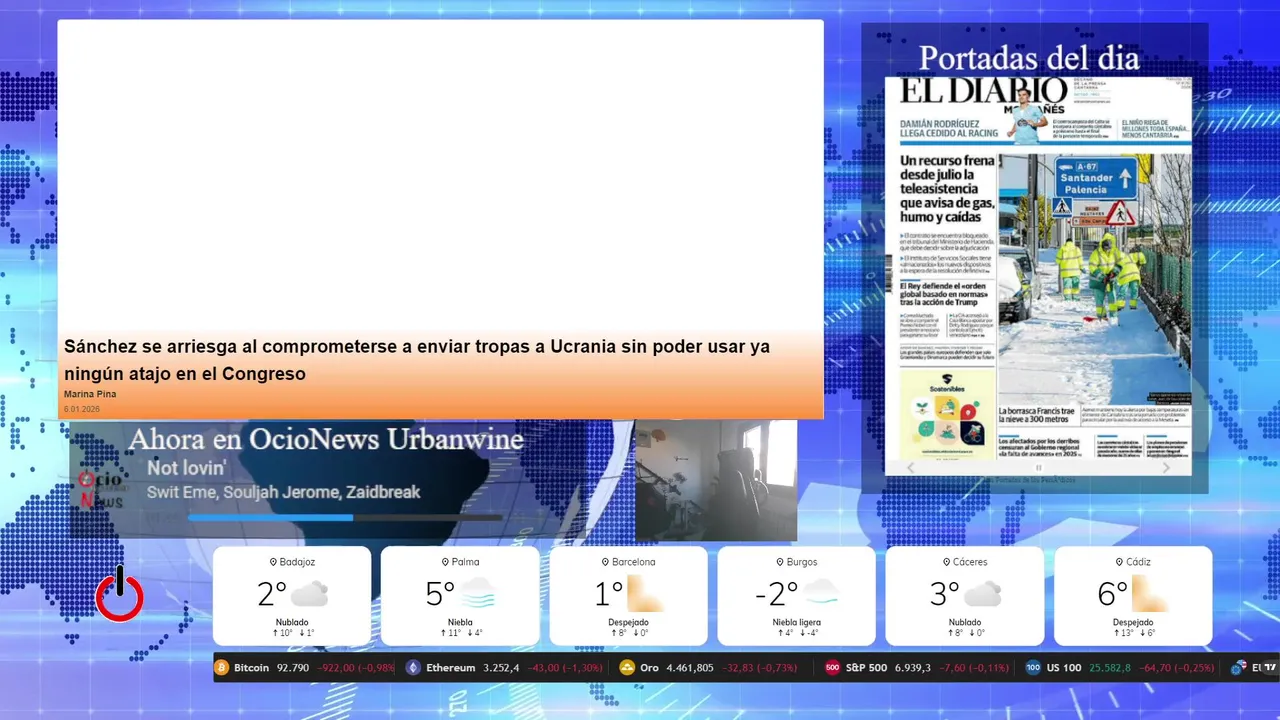Screen dimensions: 1280x720
Task: Click Barcelona temperature 1°
Action: 609,594
